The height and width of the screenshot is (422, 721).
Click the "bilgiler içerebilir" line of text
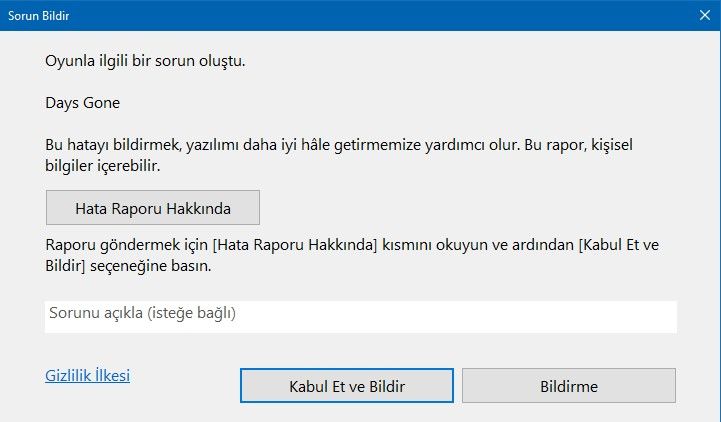(102, 165)
